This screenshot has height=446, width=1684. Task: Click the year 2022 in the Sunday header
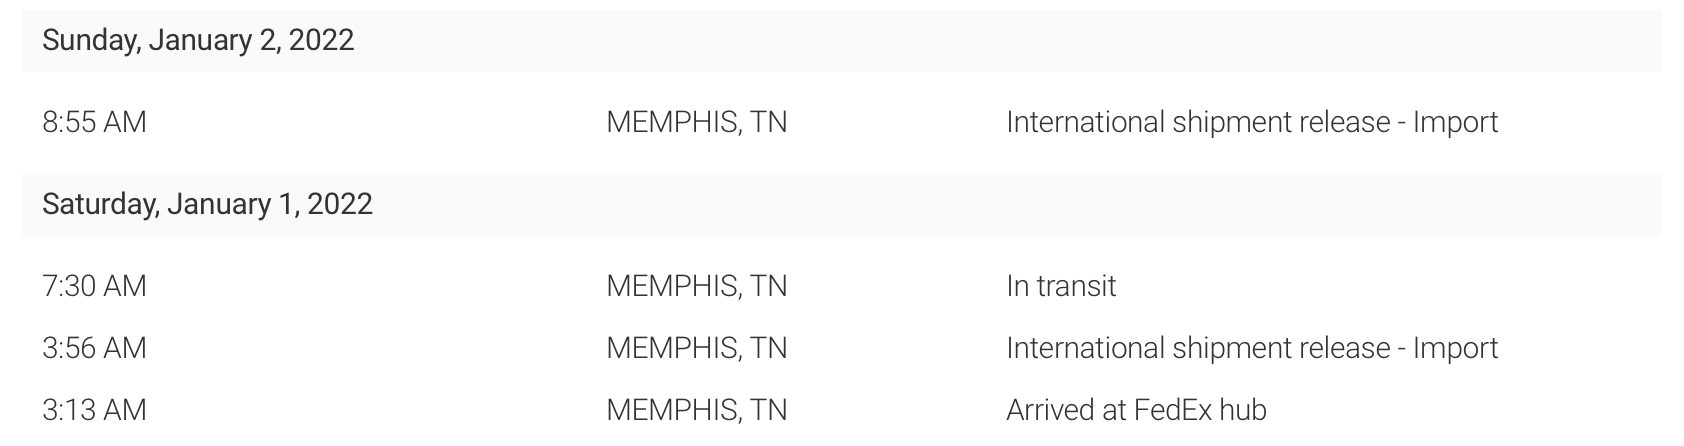pos(321,40)
